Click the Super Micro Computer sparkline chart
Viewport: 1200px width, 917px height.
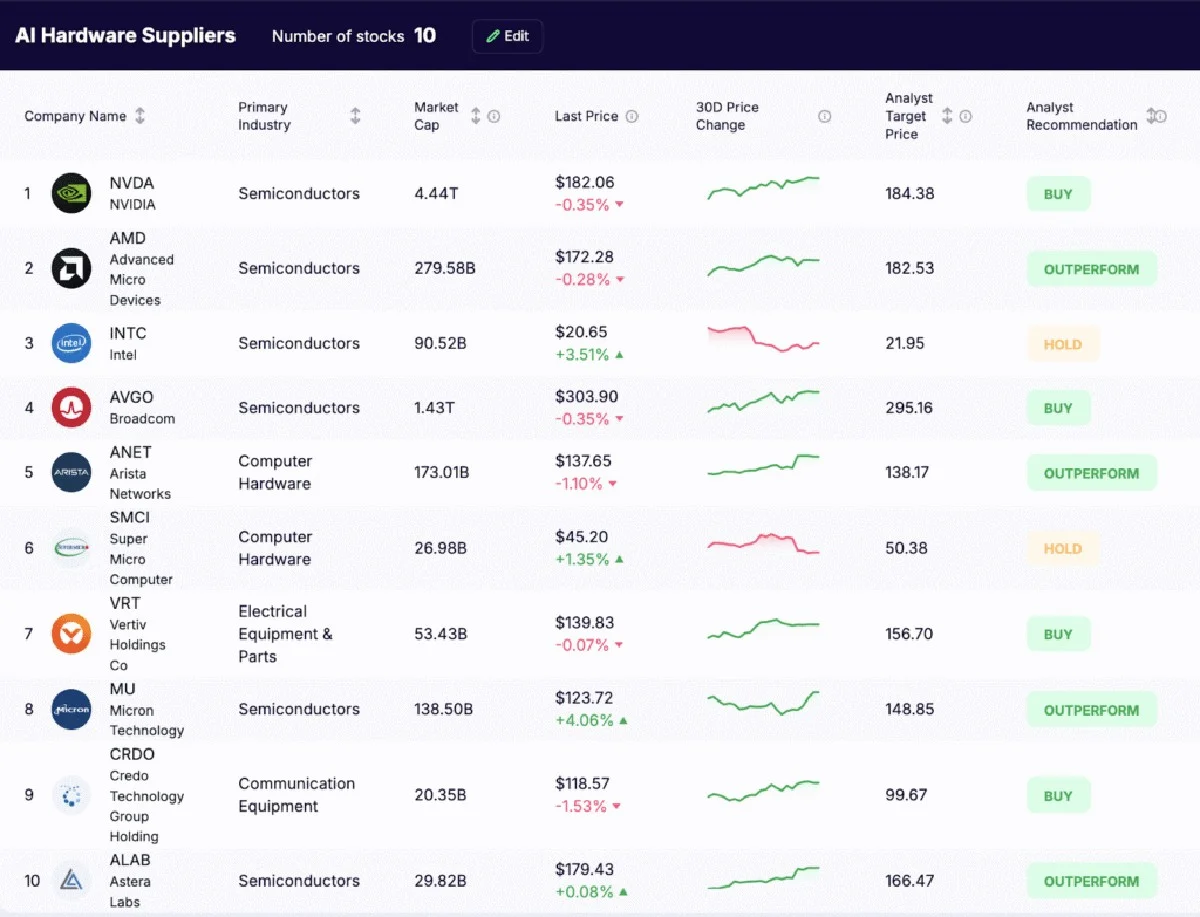tap(763, 545)
